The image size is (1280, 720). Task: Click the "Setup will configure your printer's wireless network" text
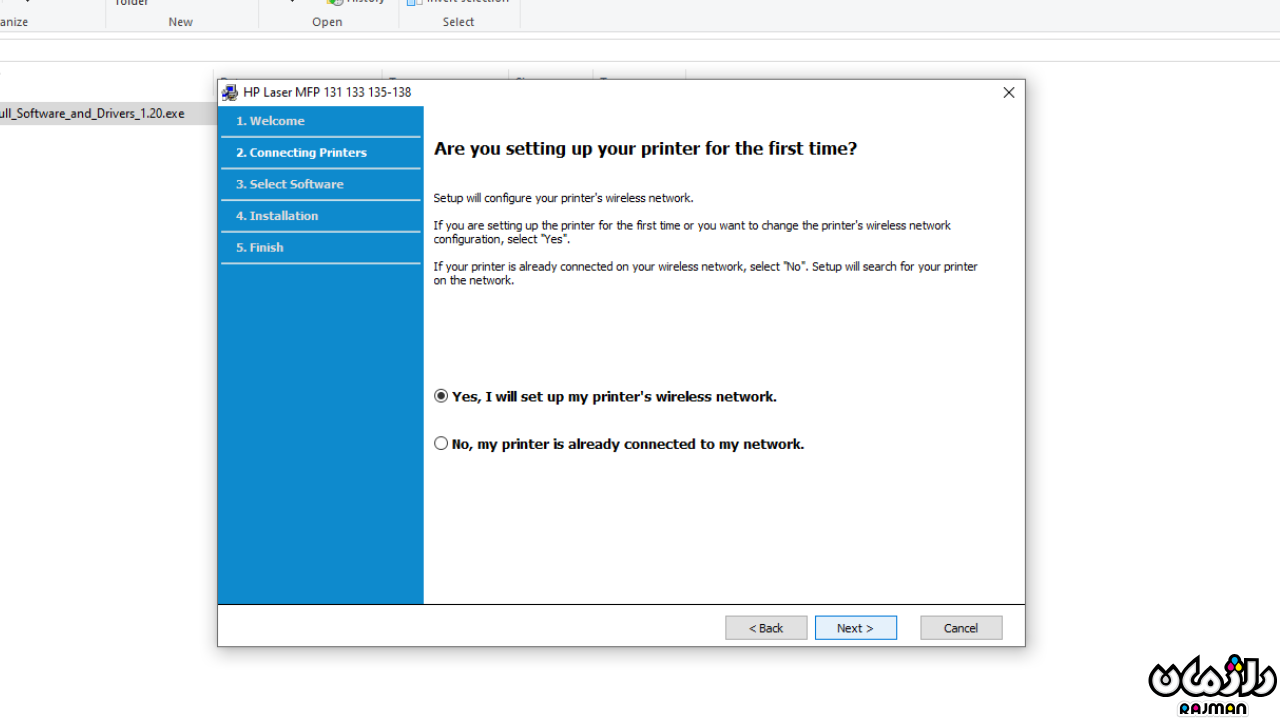563,198
